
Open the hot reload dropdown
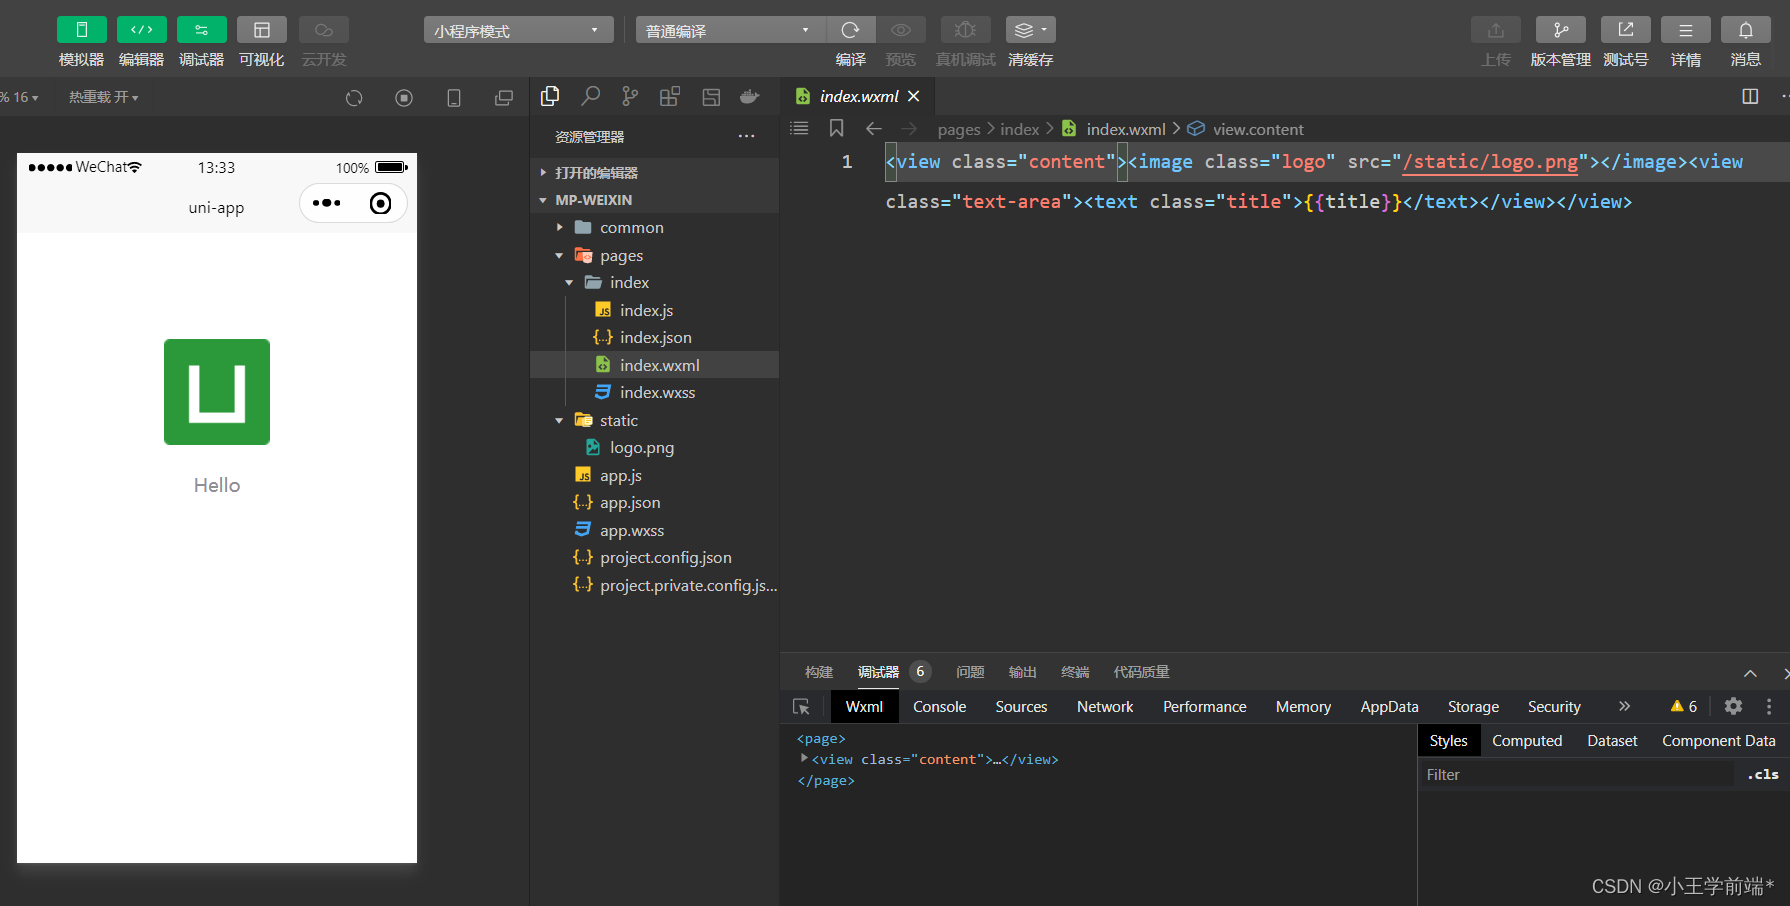[104, 97]
